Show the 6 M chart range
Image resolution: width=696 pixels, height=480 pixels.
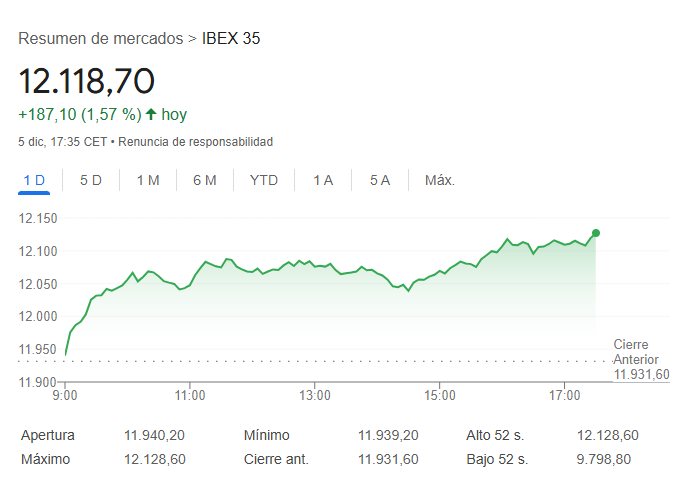[x=205, y=180]
